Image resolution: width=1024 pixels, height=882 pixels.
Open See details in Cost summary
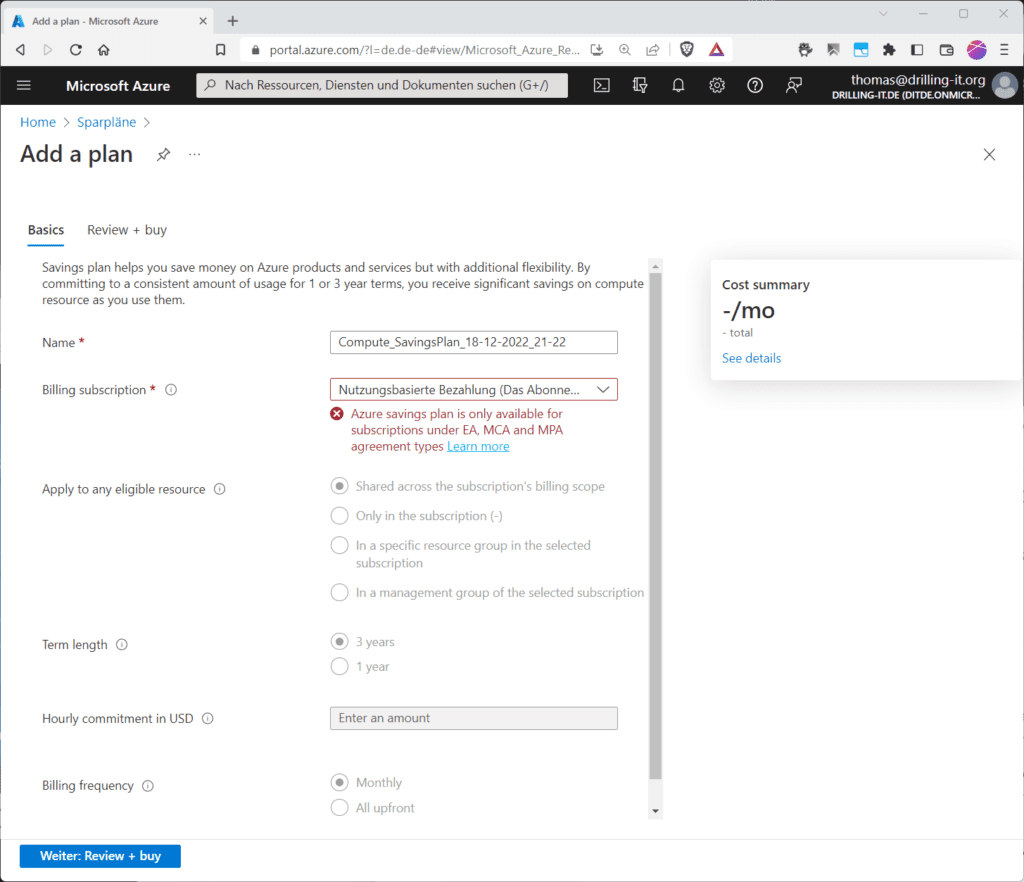click(751, 358)
